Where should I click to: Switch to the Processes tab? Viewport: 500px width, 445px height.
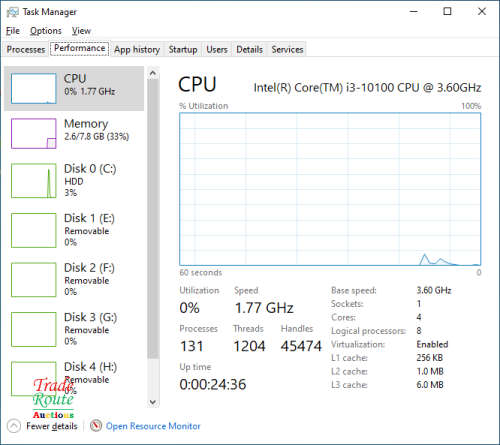(x=26, y=49)
